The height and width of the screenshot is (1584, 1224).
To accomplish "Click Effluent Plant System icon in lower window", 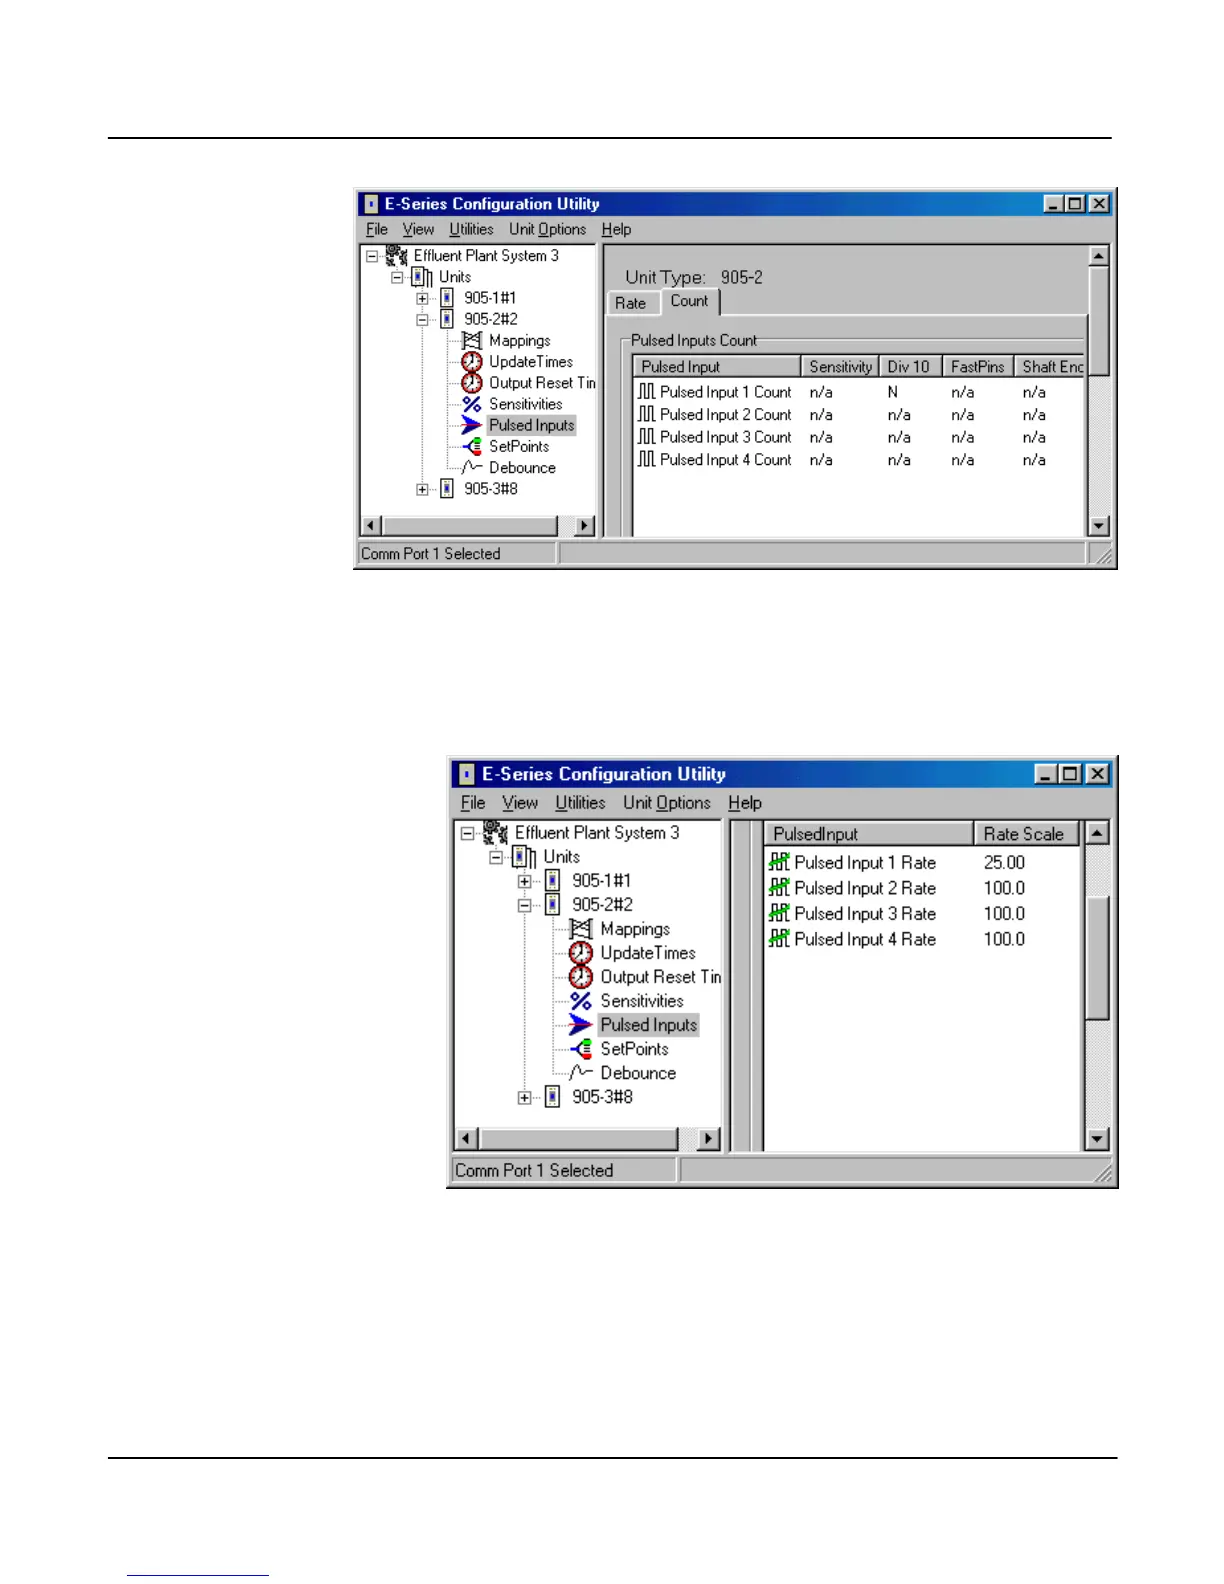I will 496,832.
